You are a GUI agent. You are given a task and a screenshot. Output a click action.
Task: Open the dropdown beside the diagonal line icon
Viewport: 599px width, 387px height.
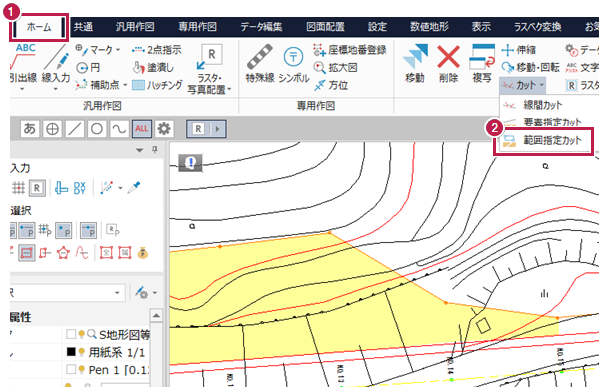click(120, 188)
